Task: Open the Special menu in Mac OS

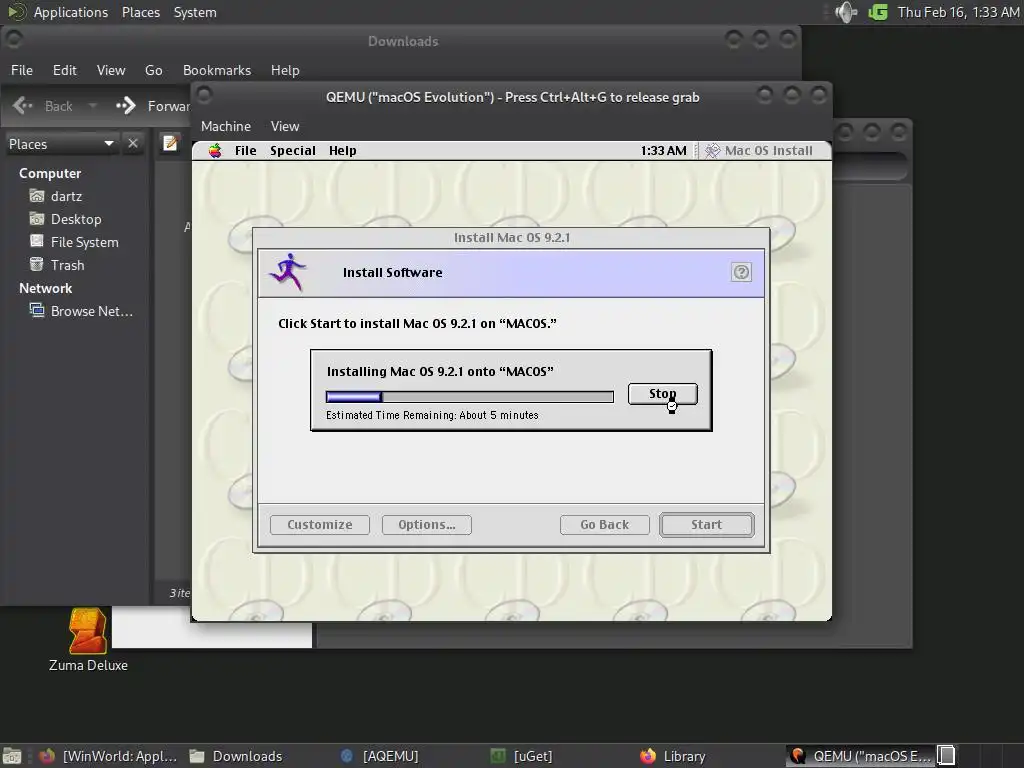Action: 293,151
